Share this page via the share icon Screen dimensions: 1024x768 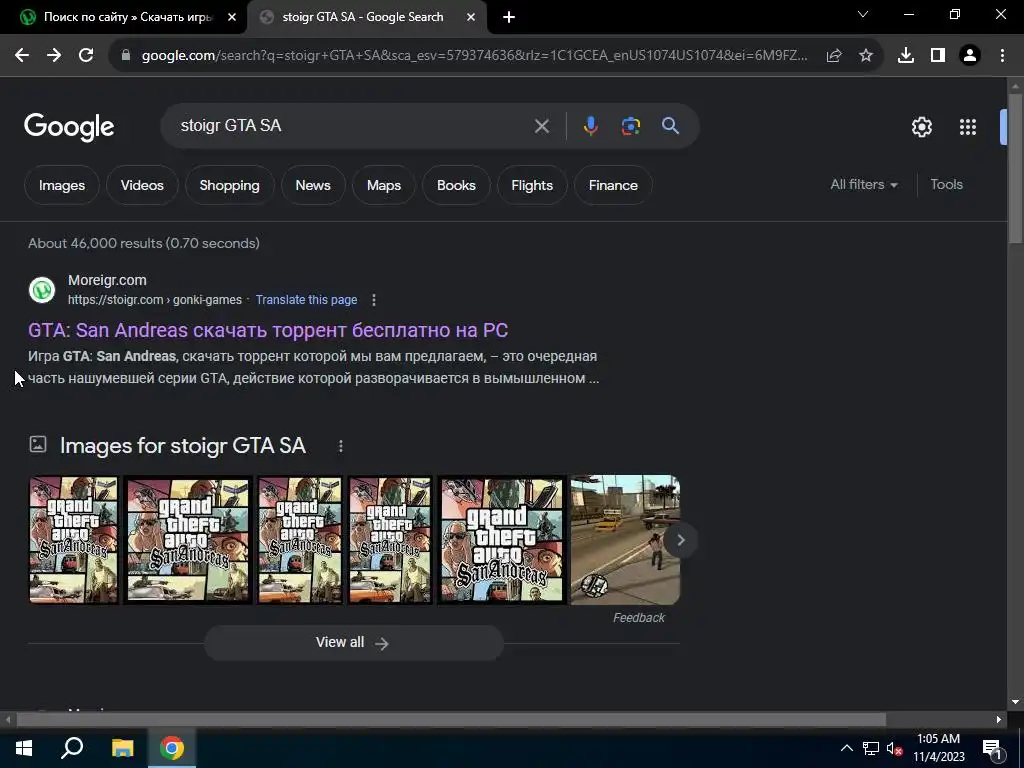pos(834,56)
